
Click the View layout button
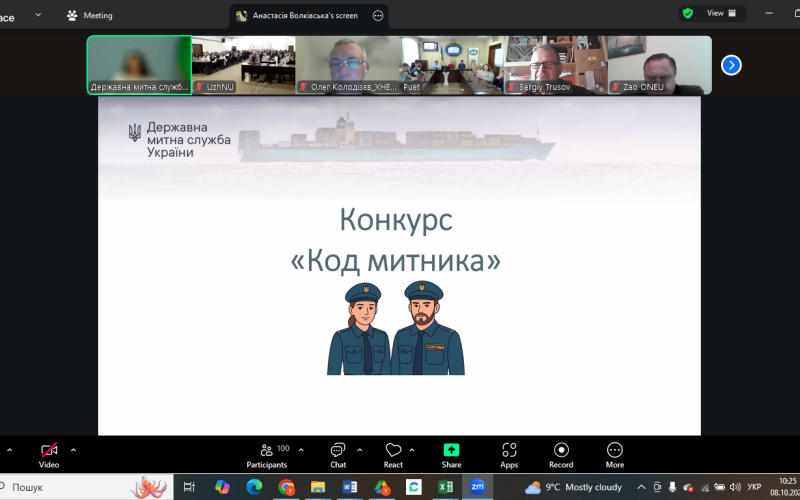[x=721, y=14]
